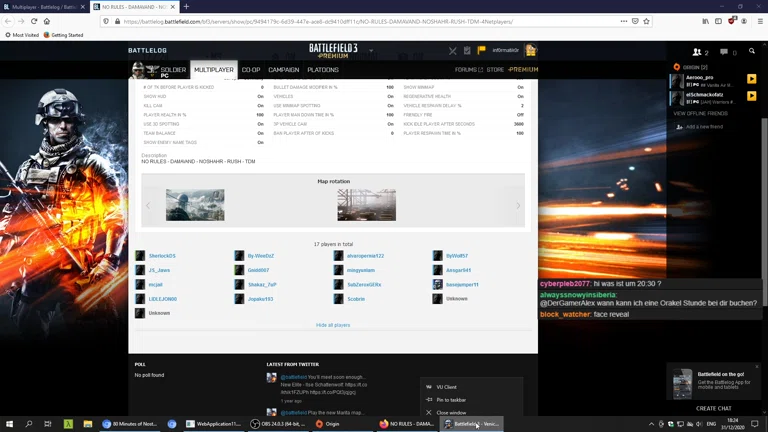Open player LIDLEJON00 profile
768x432 pixels.
(163, 299)
